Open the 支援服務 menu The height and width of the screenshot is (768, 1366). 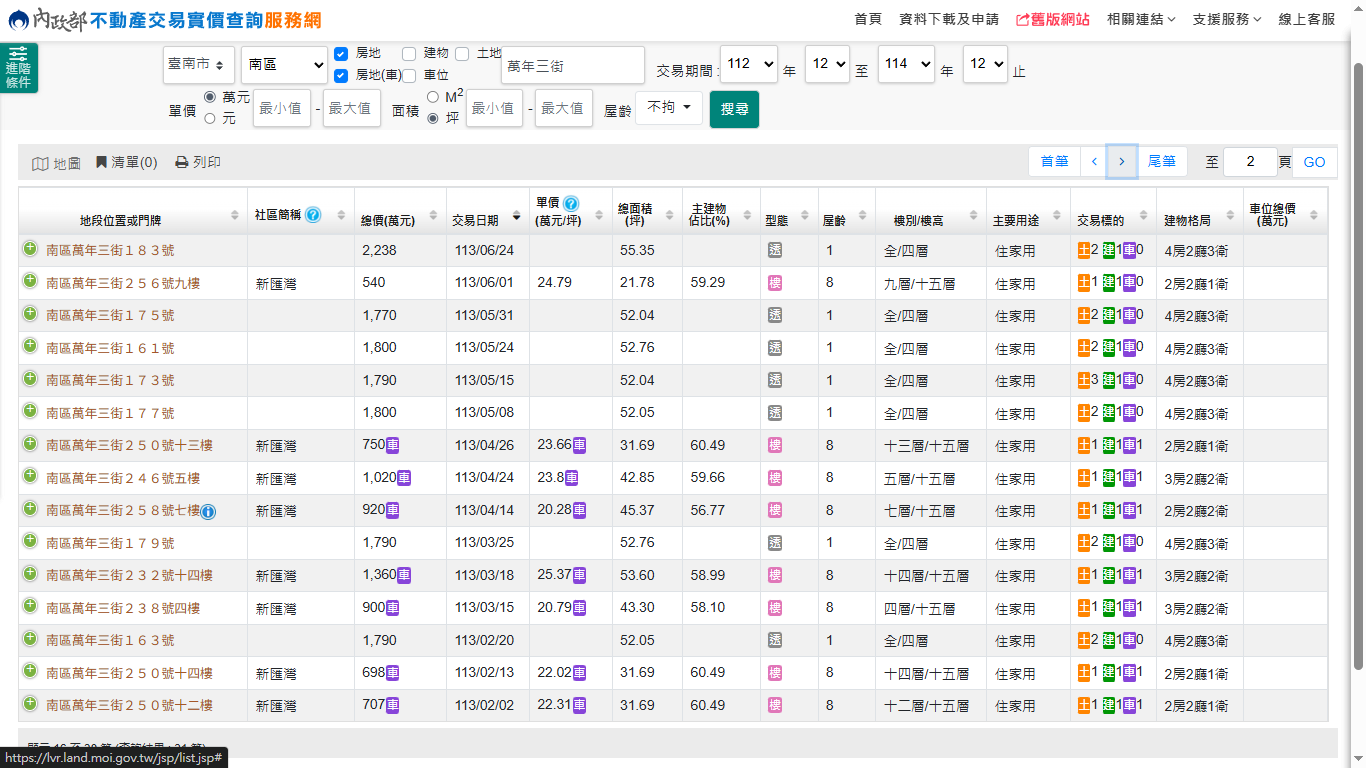click(1227, 19)
